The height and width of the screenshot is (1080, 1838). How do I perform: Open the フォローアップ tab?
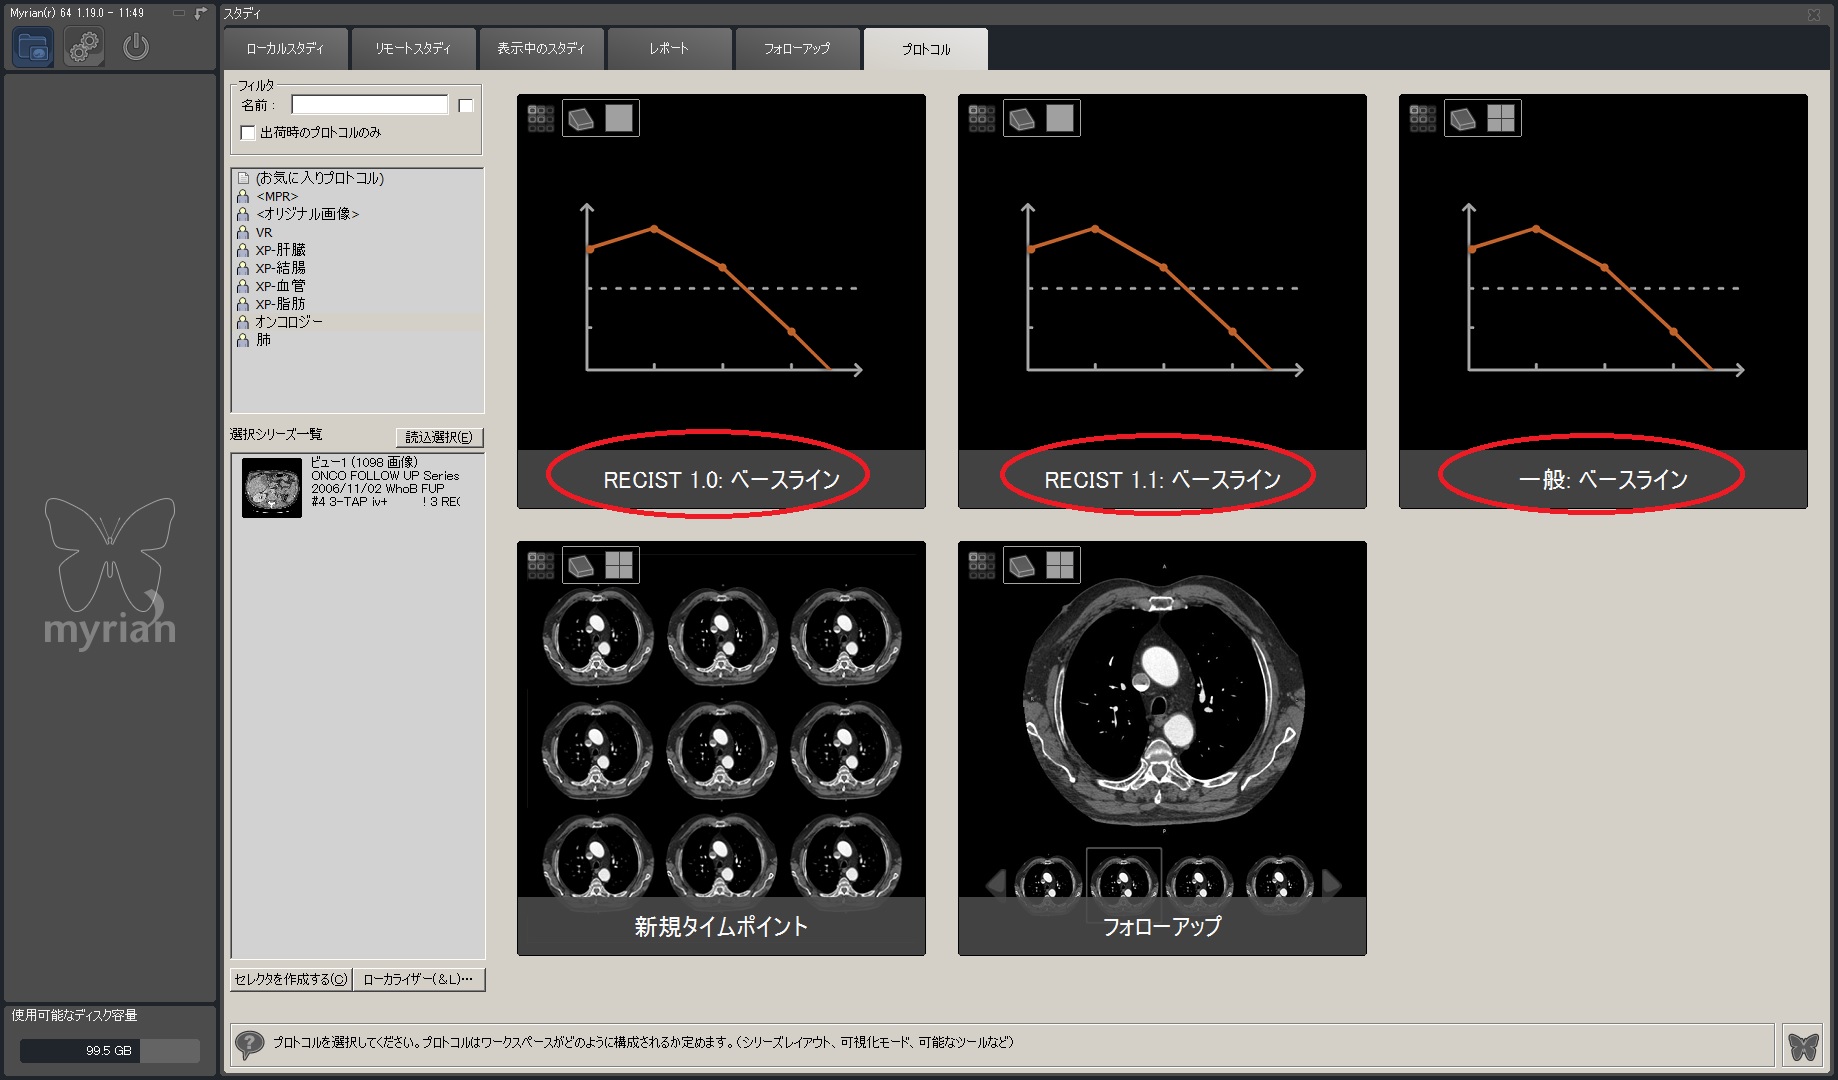click(796, 49)
